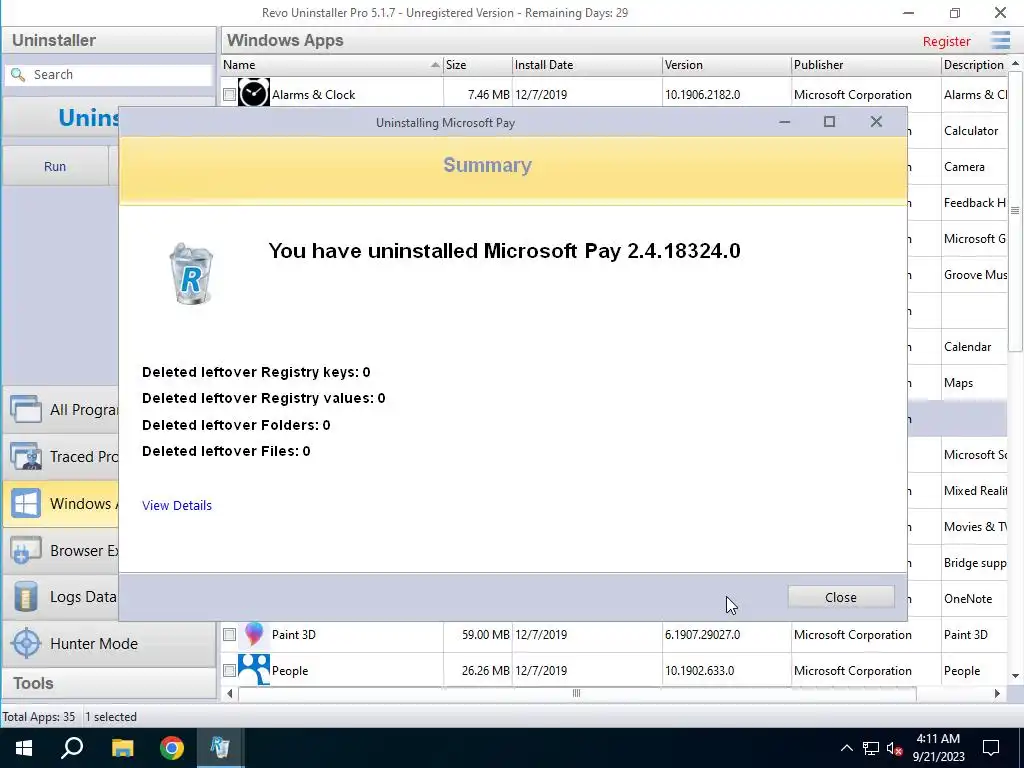
Task: Click the vertical scrollbar down arrow
Action: click(1015, 676)
